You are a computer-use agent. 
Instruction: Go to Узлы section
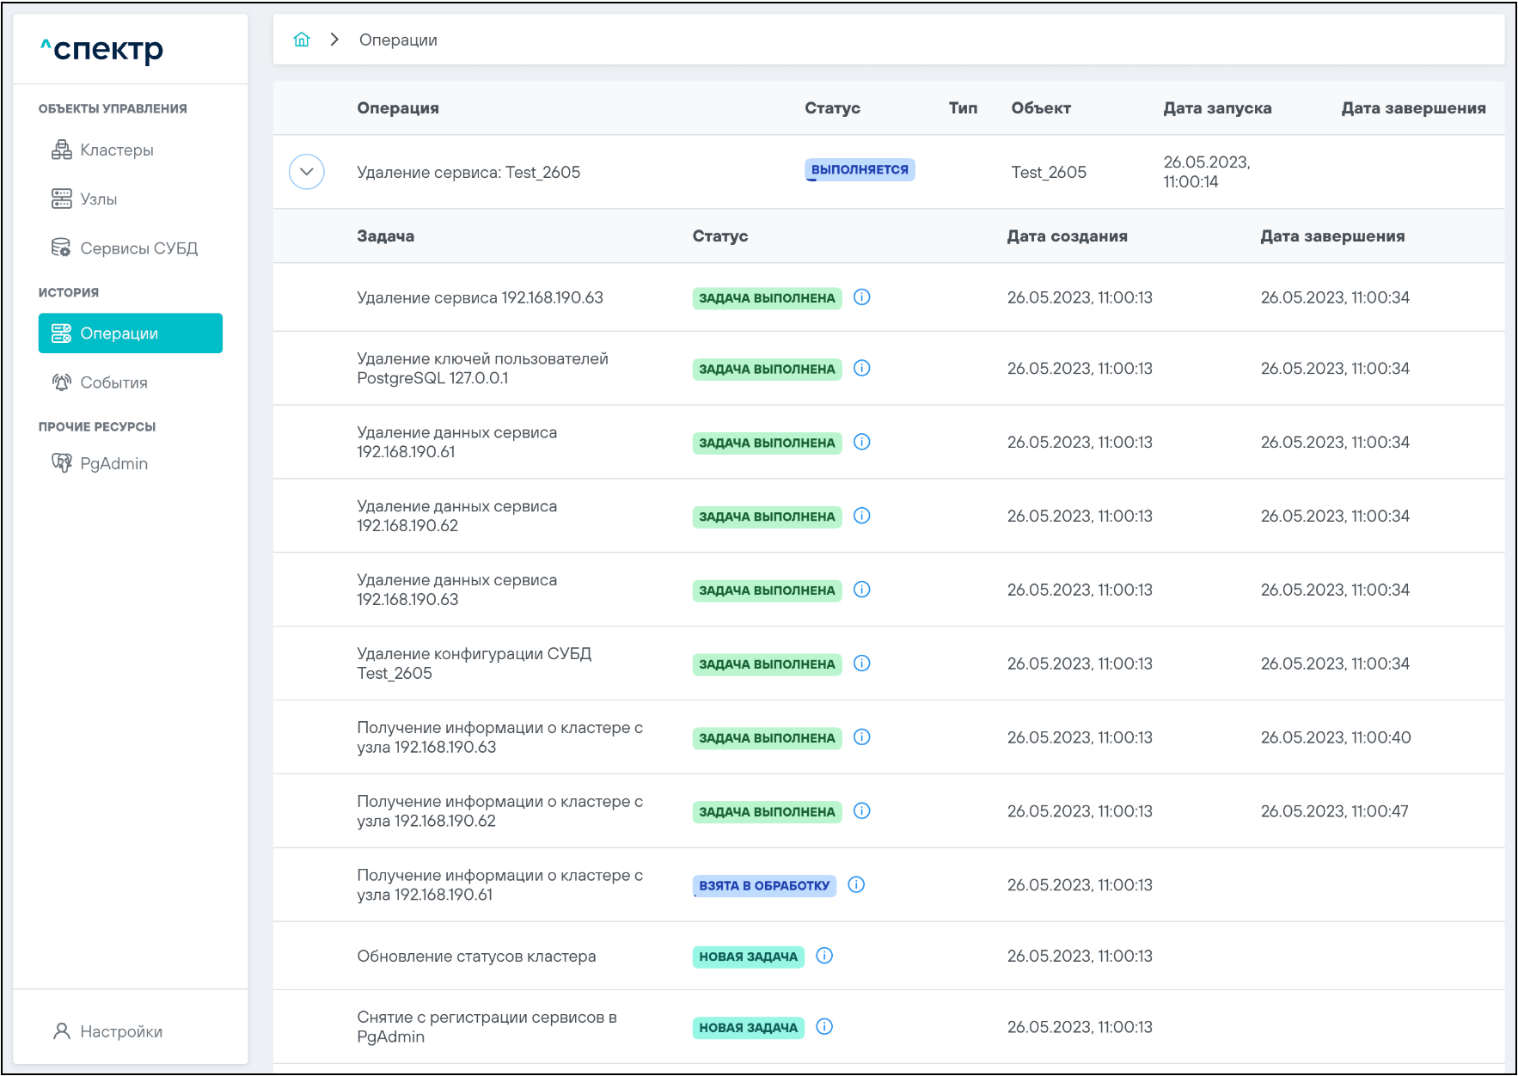coord(98,199)
